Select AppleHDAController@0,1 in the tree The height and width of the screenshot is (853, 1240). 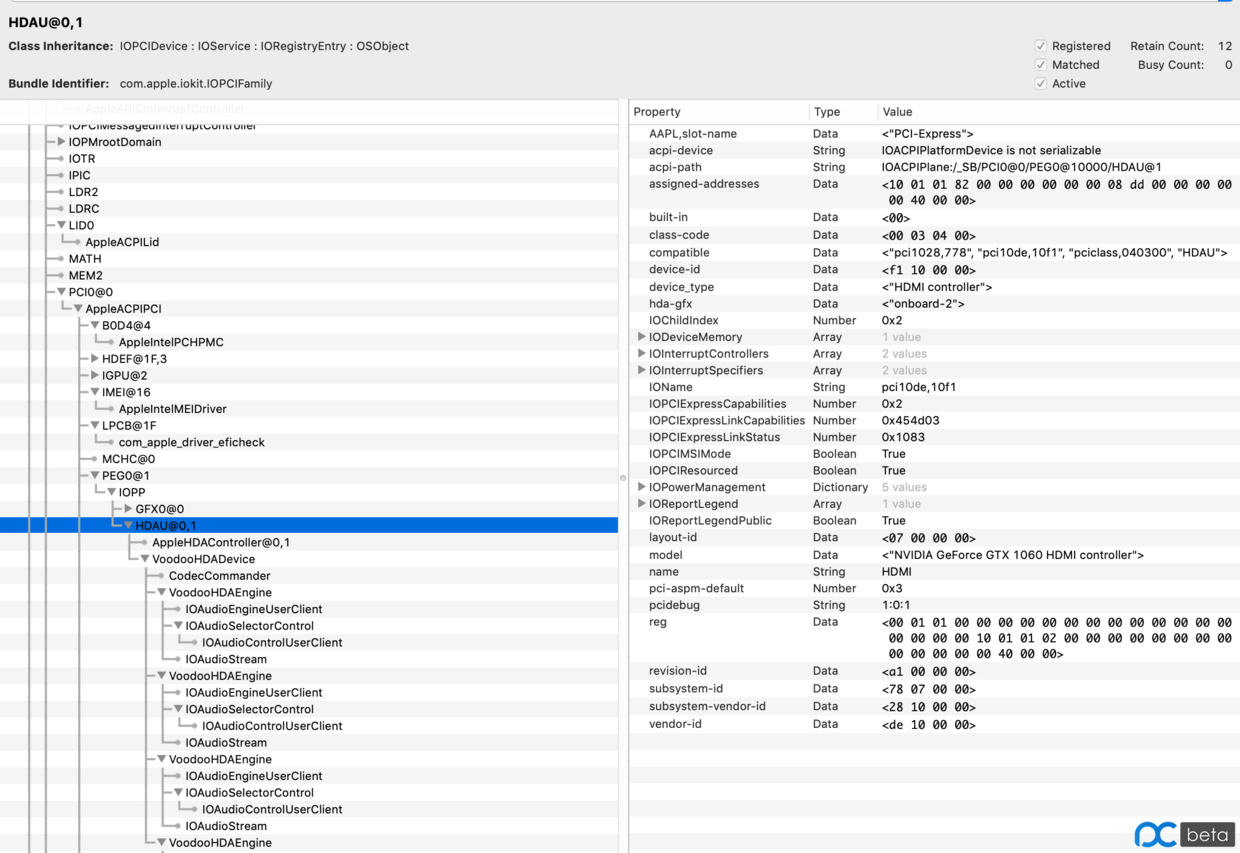coord(221,543)
